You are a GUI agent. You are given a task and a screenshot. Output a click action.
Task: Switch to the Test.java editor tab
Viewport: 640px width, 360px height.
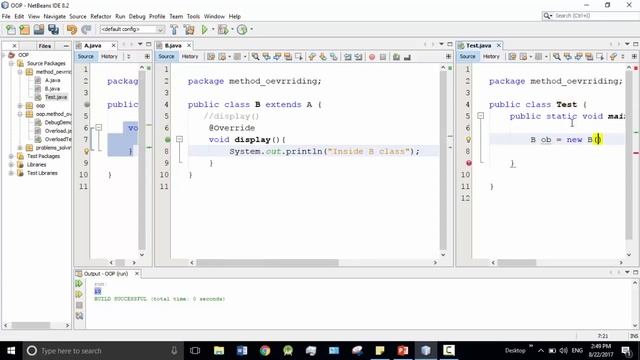(479, 45)
